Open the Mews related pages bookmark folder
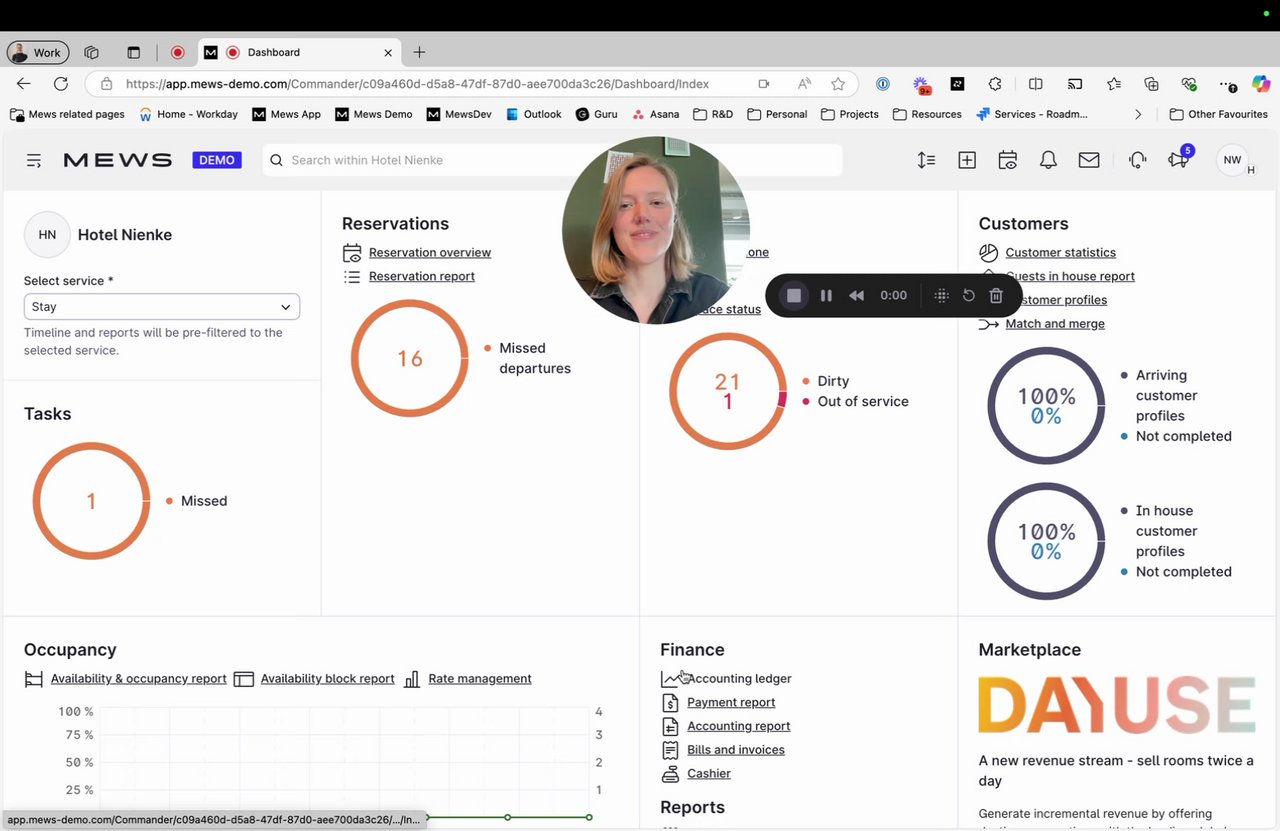The image size is (1280, 831). coord(67,114)
